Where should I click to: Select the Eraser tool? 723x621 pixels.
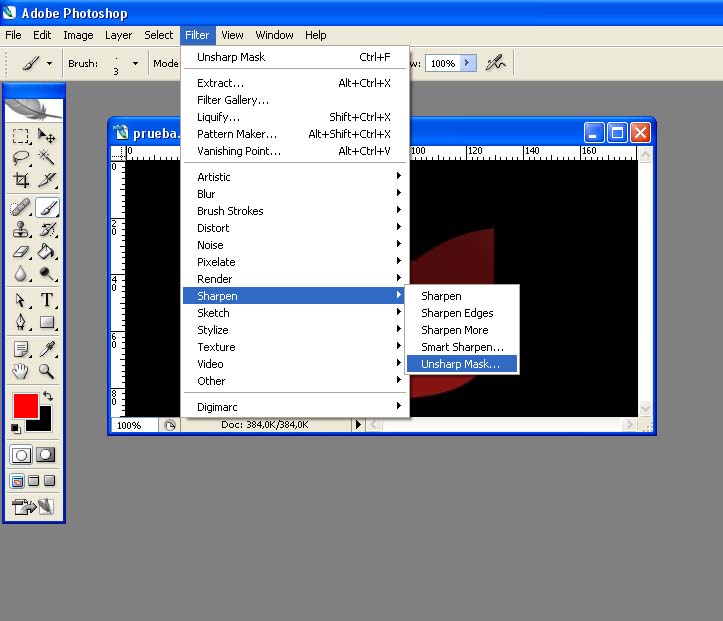point(20,252)
